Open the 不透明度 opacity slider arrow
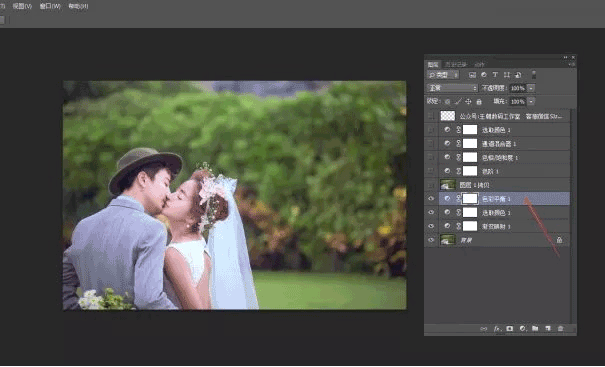Screen dimensions: 605x367 [531, 88]
